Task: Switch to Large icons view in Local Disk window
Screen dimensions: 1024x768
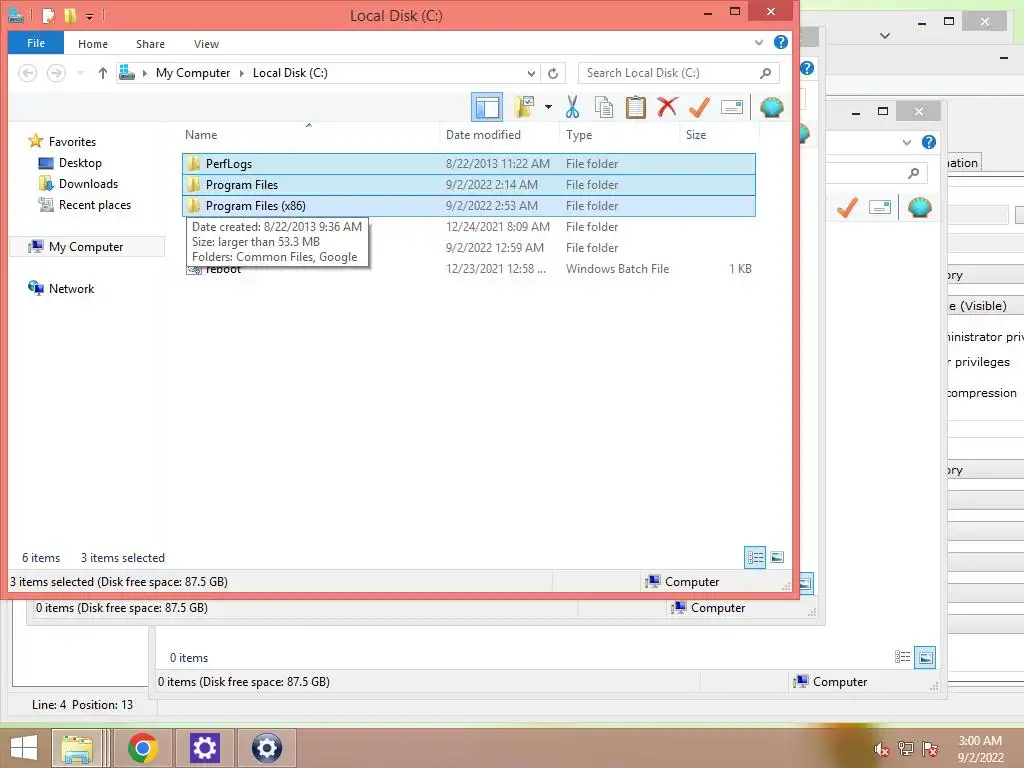Action: pyautogui.click(x=777, y=557)
